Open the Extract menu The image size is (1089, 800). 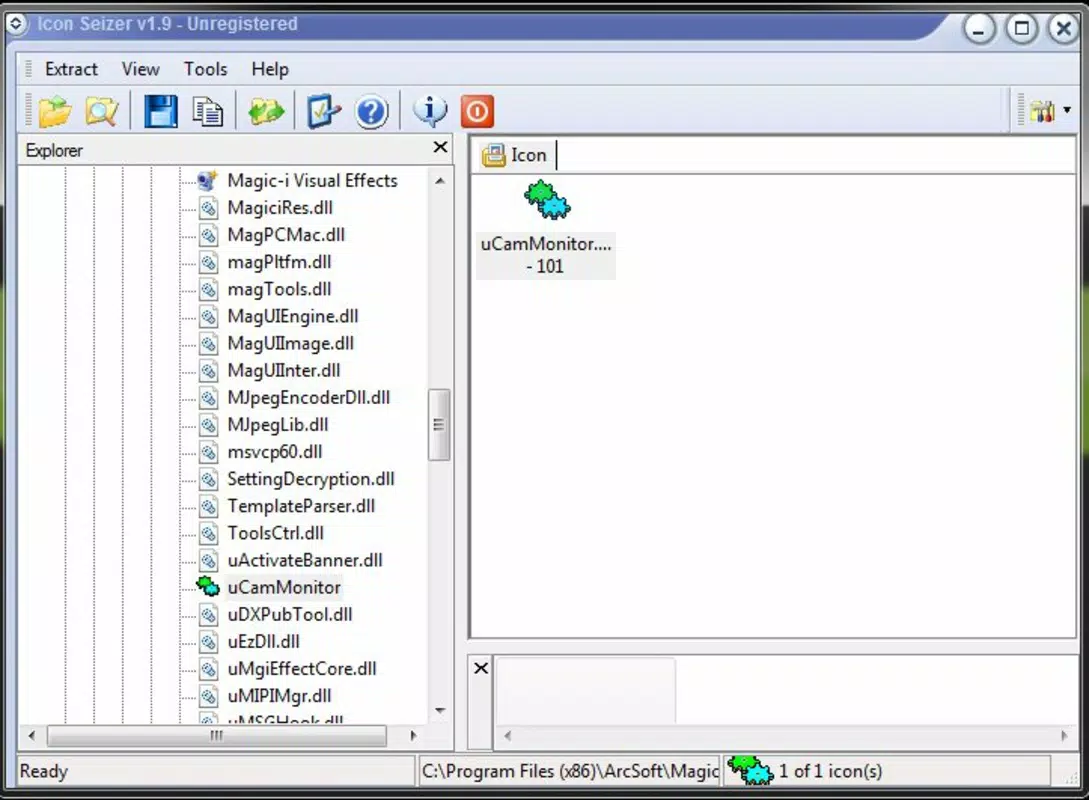coord(71,69)
